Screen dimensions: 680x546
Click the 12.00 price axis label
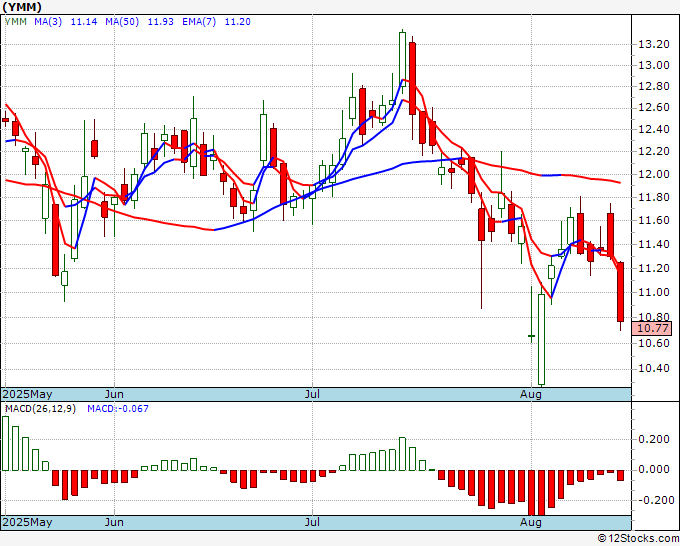[654, 174]
